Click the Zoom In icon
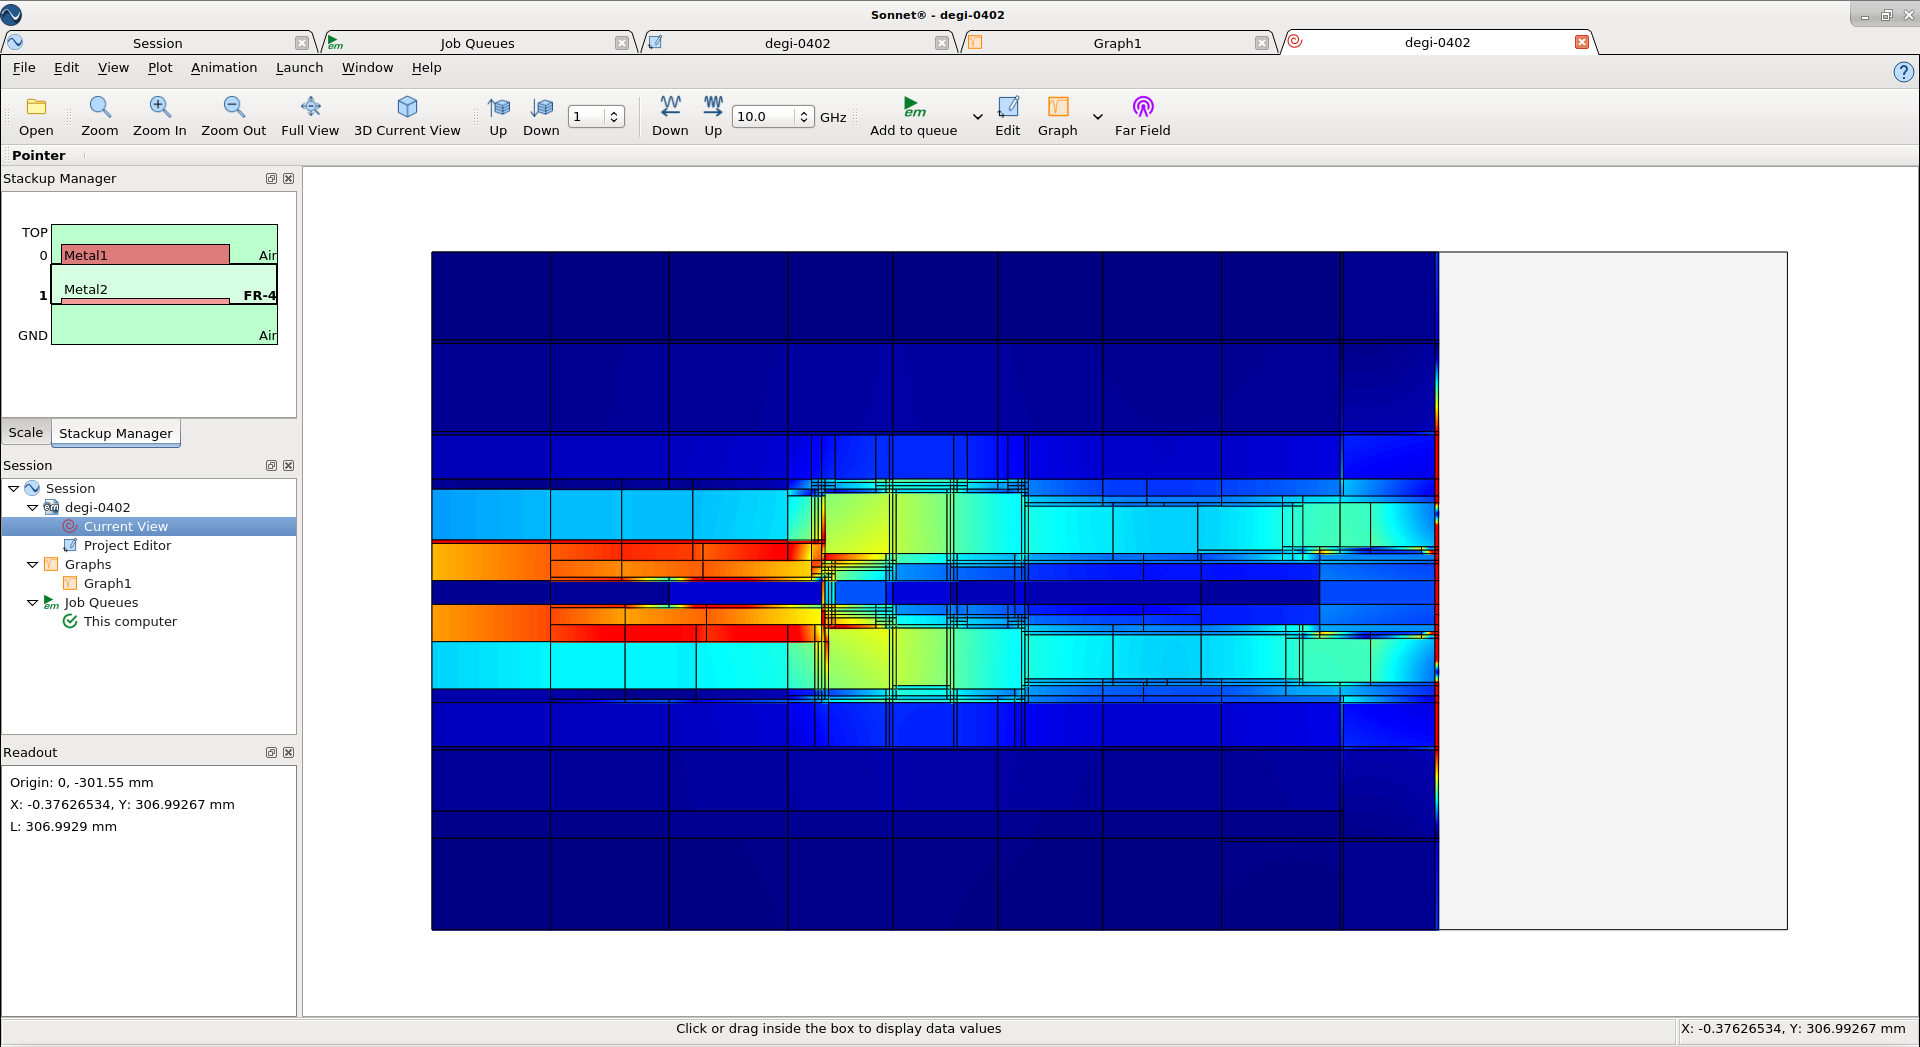This screenshot has width=1920, height=1047. pos(159,107)
